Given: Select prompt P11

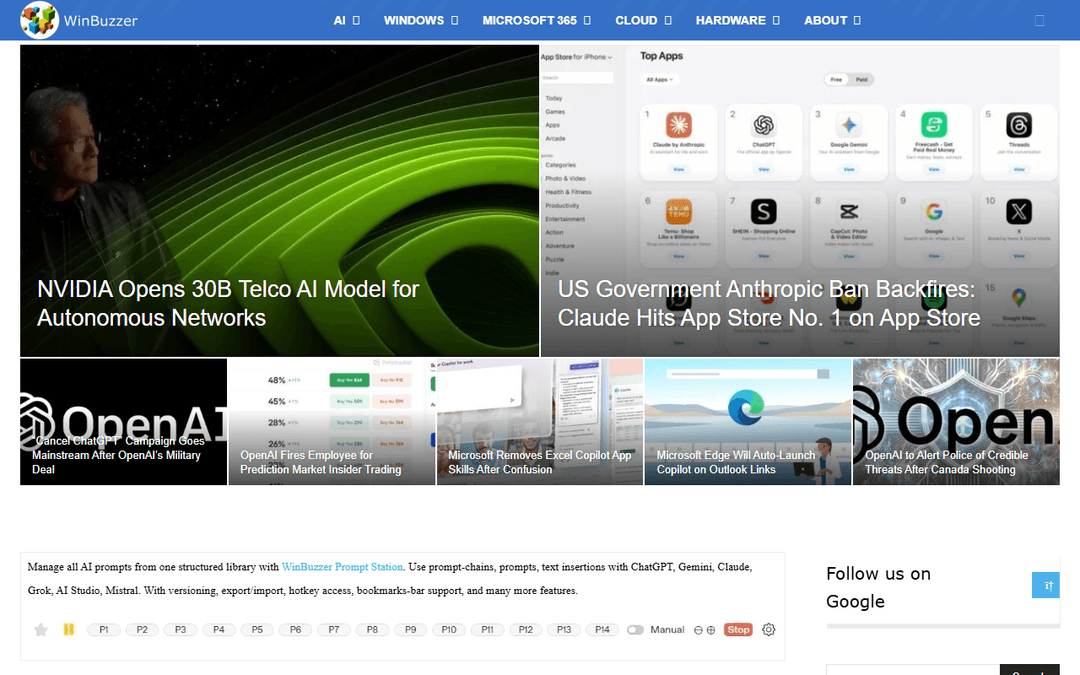Looking at the screenshot, I should pos(488,630).
